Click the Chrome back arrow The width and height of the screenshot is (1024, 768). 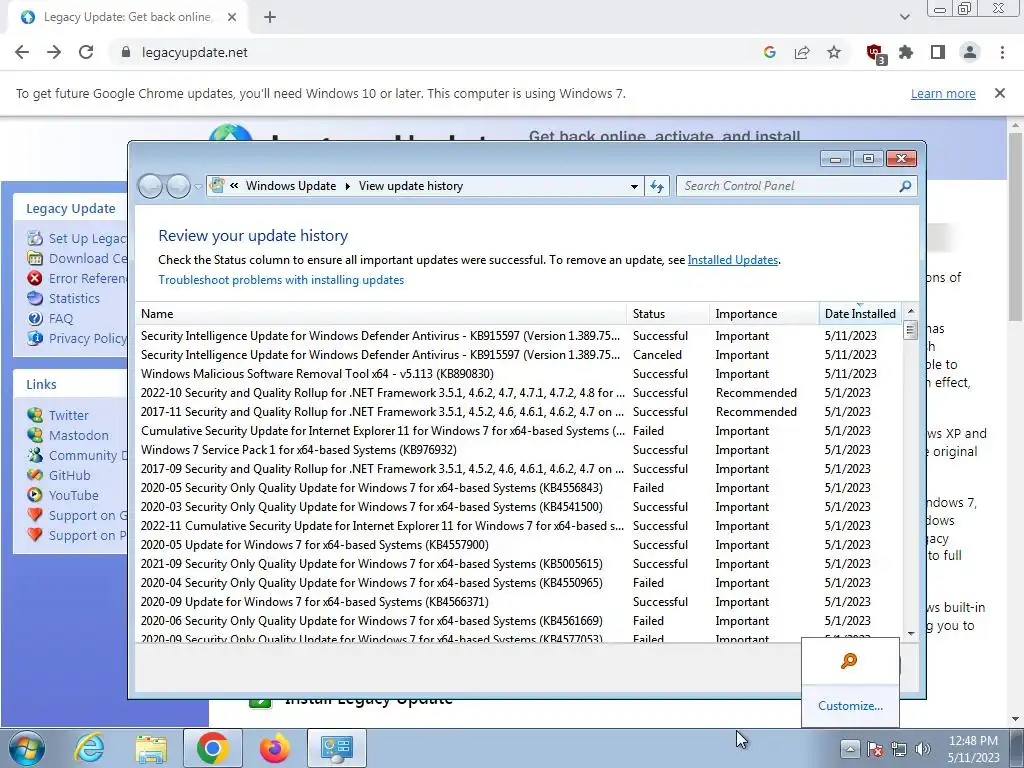tap(22, 52)
